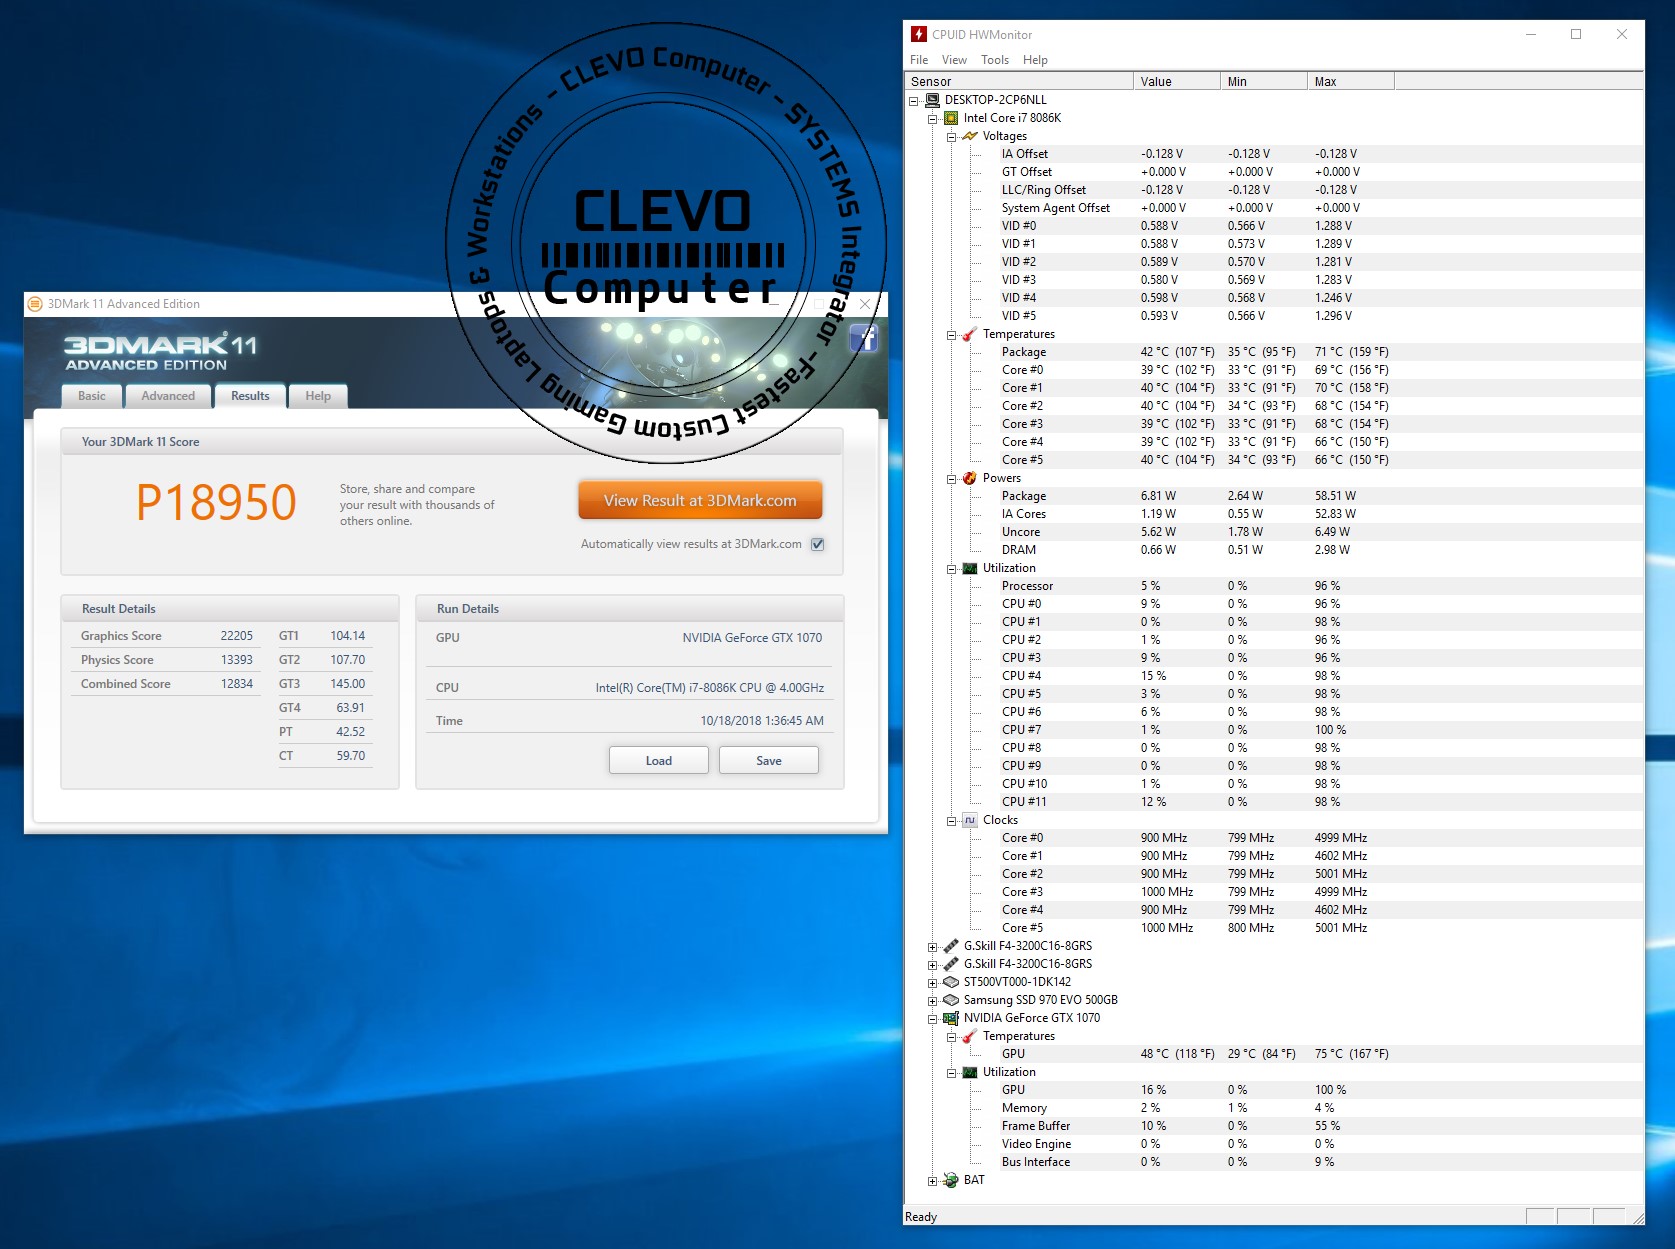
Task: Click the CPU Powers flame icon
Action: [969, 478]
